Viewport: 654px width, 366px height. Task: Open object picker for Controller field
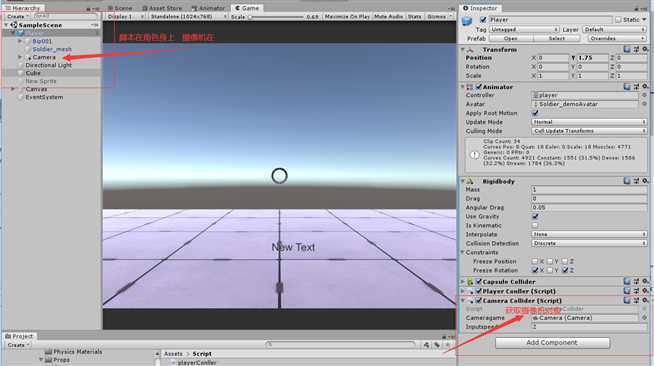pos(644,95)
